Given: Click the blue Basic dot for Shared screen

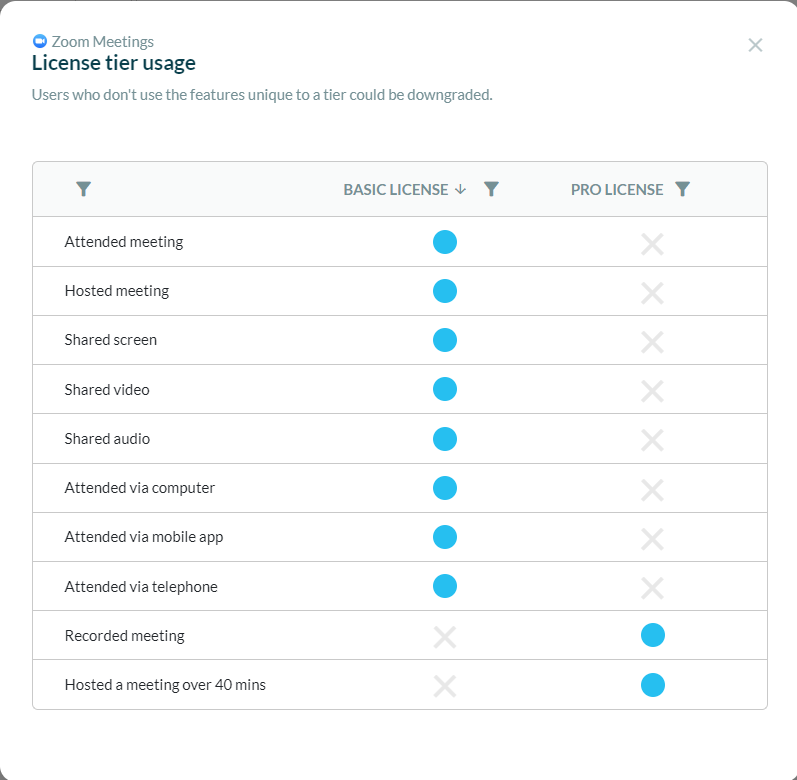Looking at the screenshot, I should 445,340.
